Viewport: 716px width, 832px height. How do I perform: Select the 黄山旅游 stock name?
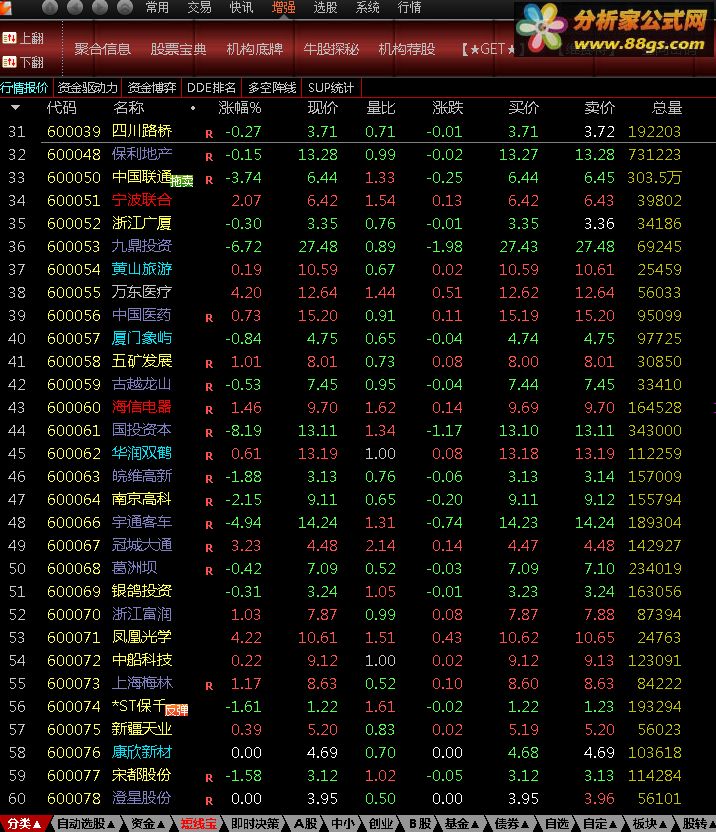142,269
